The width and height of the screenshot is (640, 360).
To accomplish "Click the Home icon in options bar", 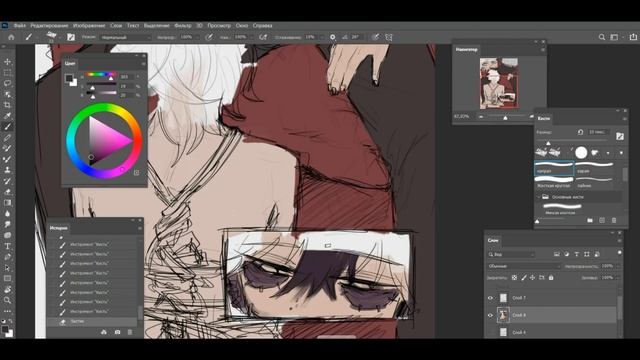I will (x=11, y=37).
